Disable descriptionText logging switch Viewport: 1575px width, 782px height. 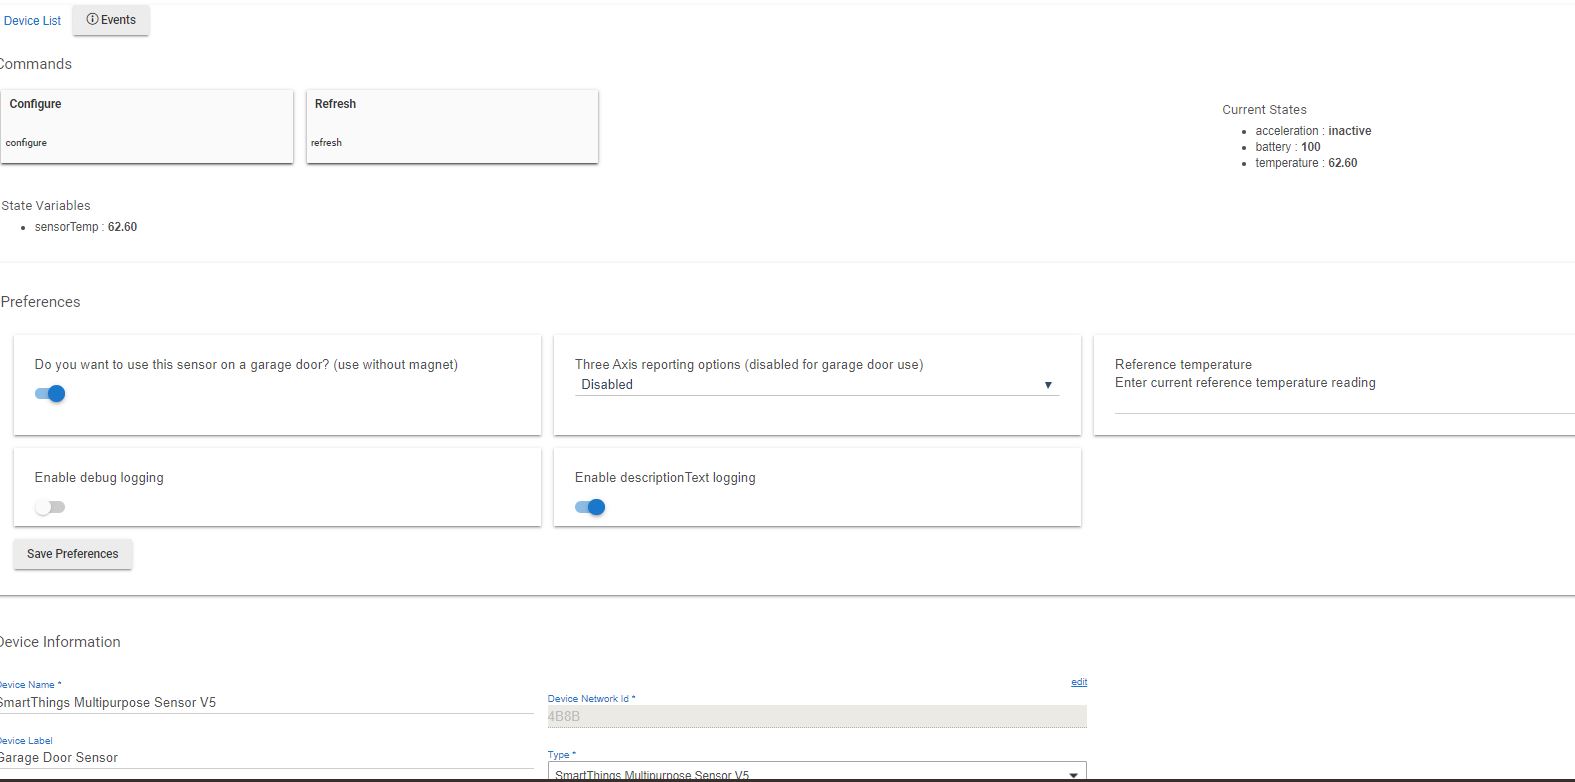pos(590,507)
